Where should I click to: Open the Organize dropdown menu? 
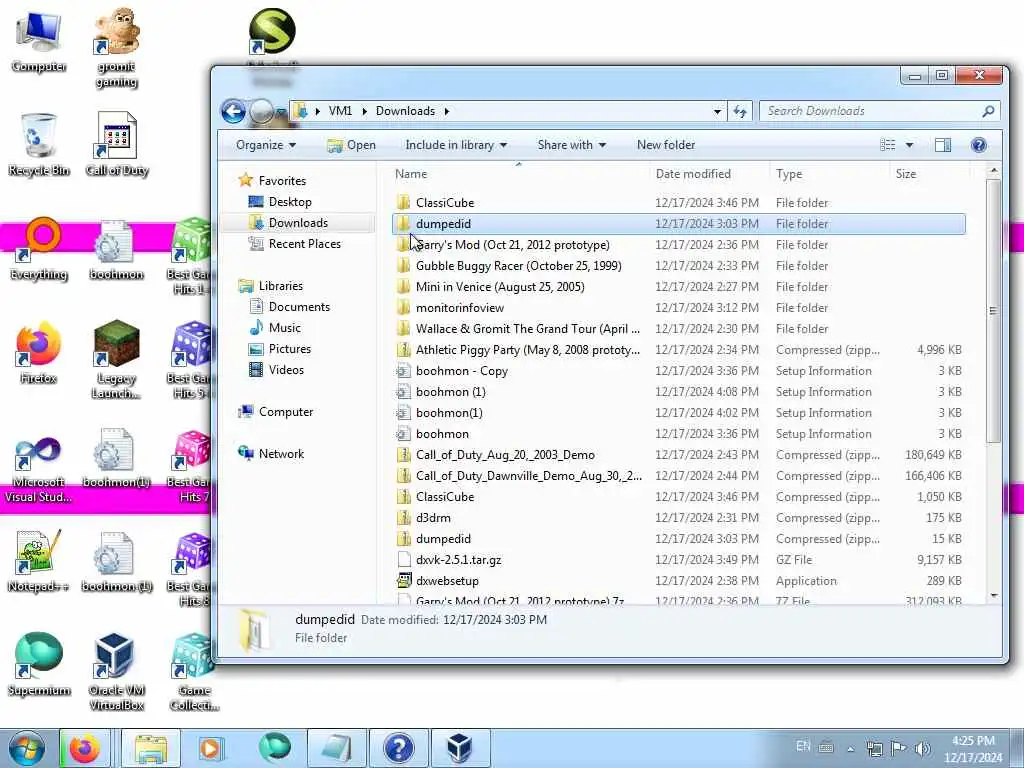[x=266, y=145]
